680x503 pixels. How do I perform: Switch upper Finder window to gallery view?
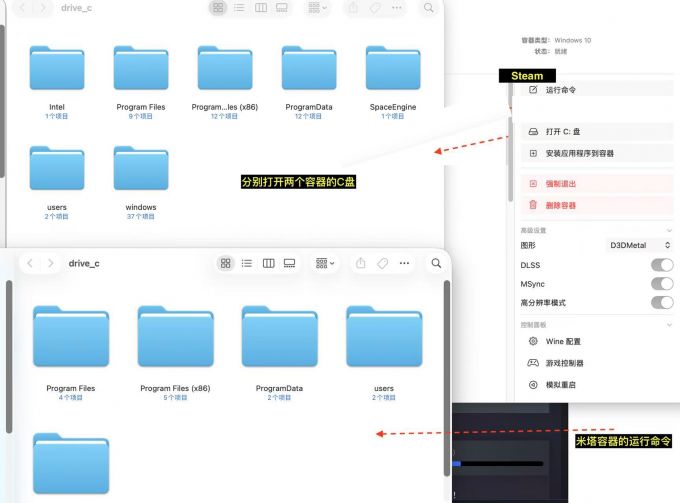click(x=282, y=7)
